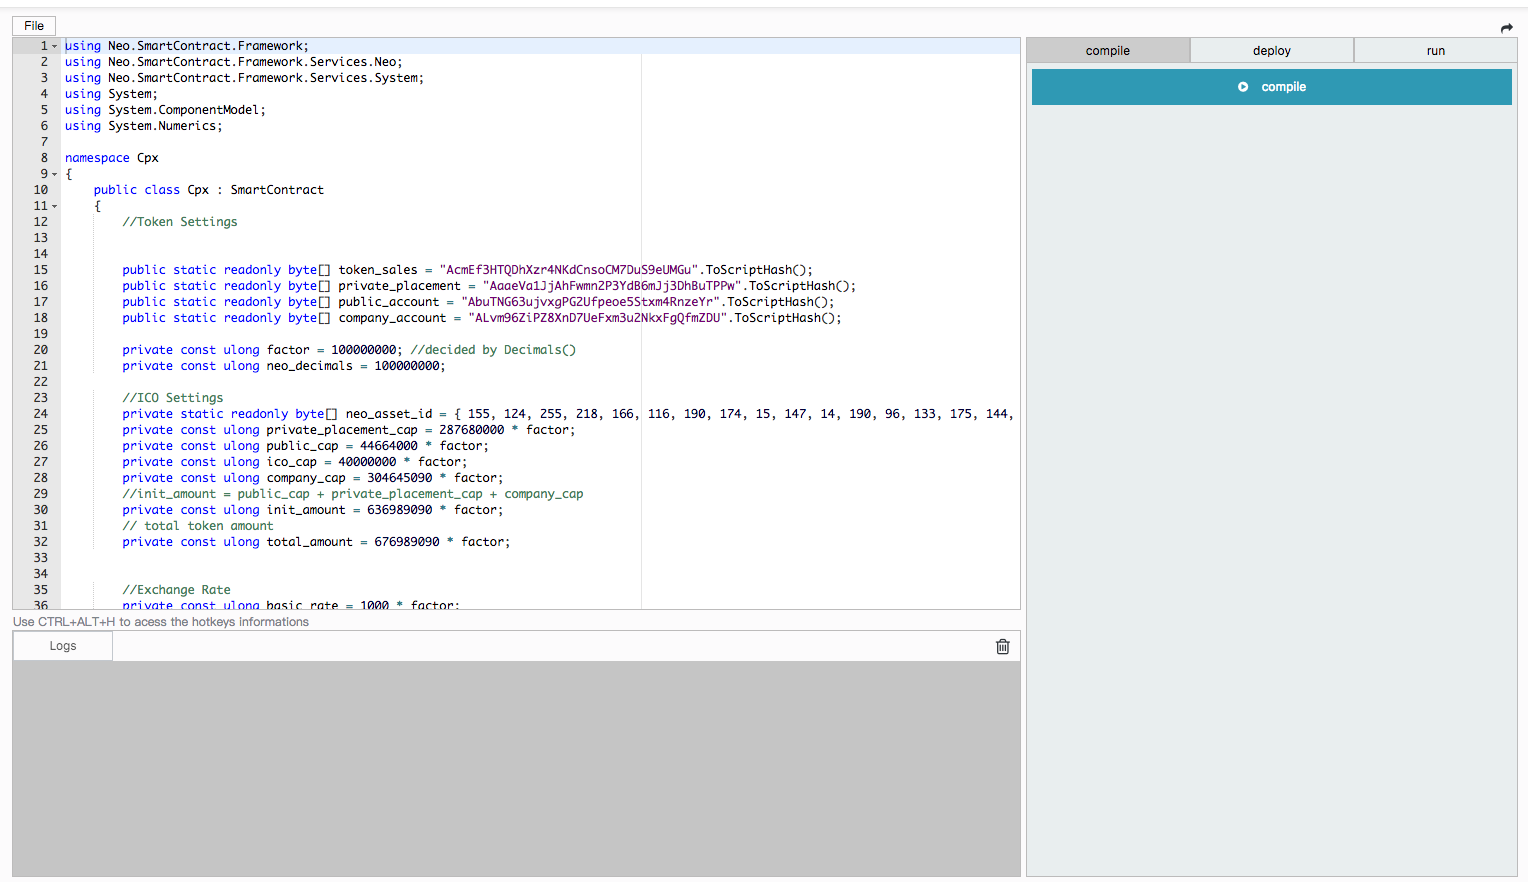1528x882 pixels.
Task: Click the '//ICO Settings' comment
Action: point(173,398)
